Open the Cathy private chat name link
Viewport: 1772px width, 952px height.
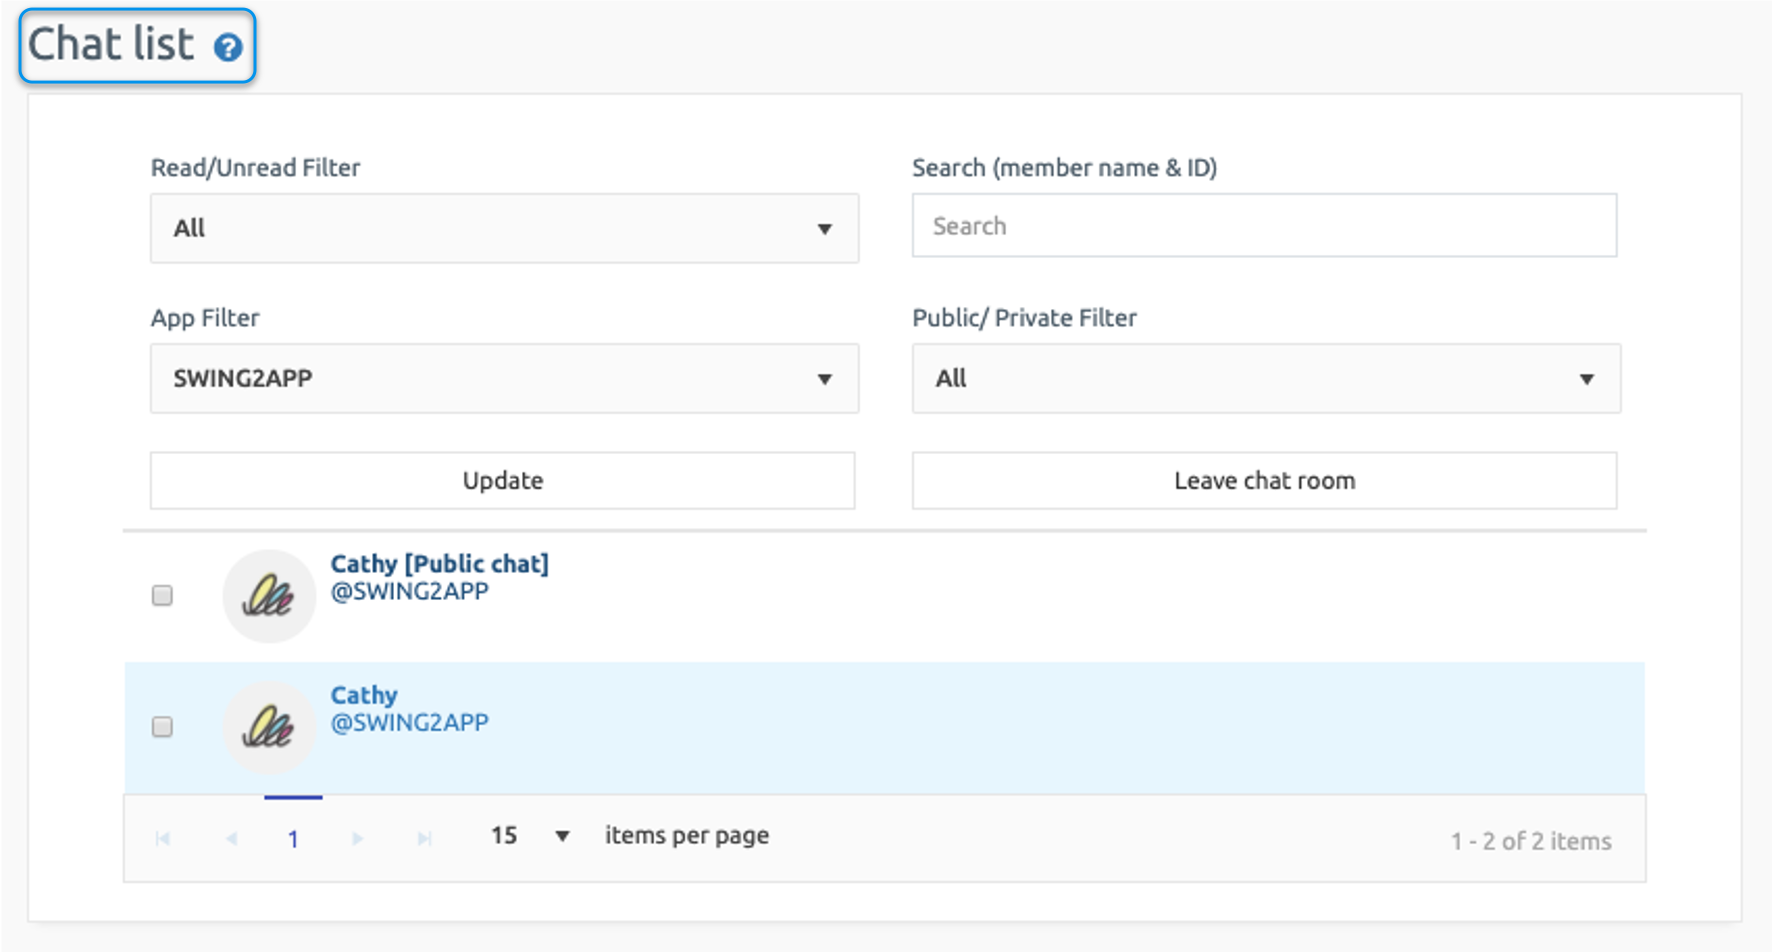(x=364, y=695)
